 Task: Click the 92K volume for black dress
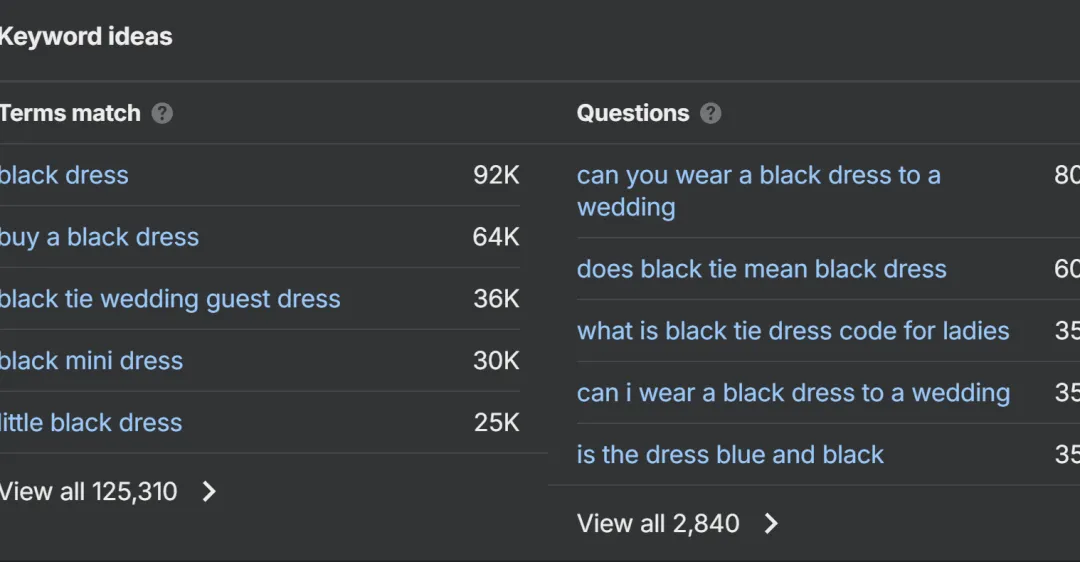[x=496, y=175]
